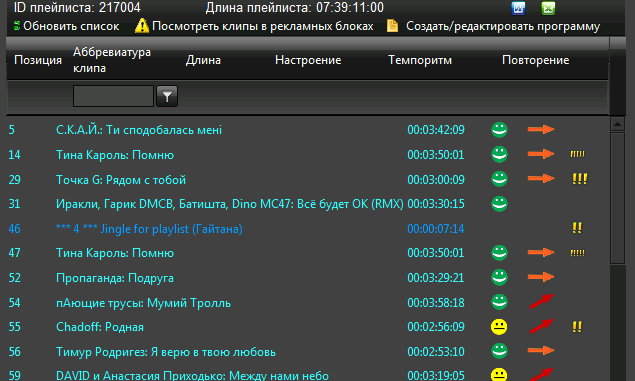This screenshot has height=381, width=635.
Task: Click green smiley in row 14 Тина Кароль
Action: pyautogui.click(x=499, y=154)
